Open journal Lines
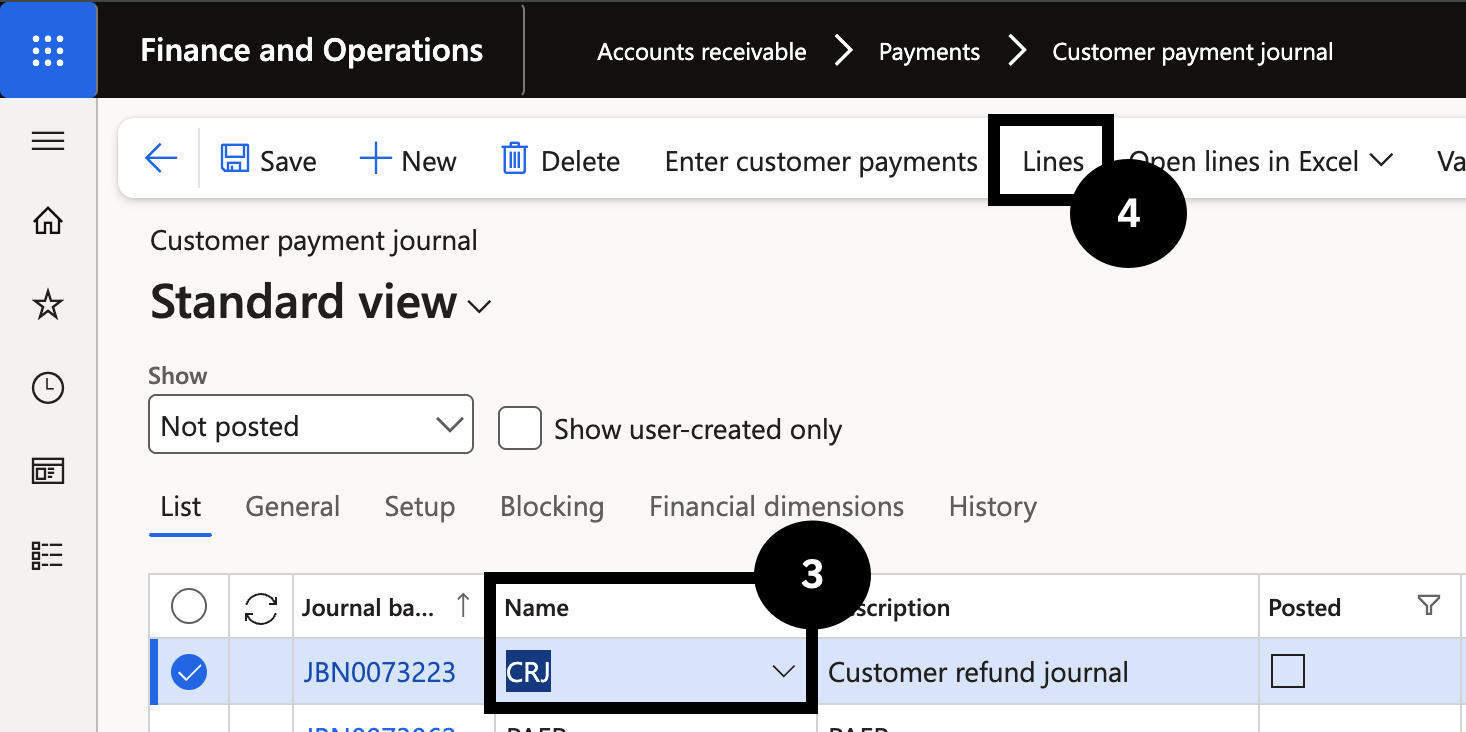1466x732 pixels. [1053, 162]
